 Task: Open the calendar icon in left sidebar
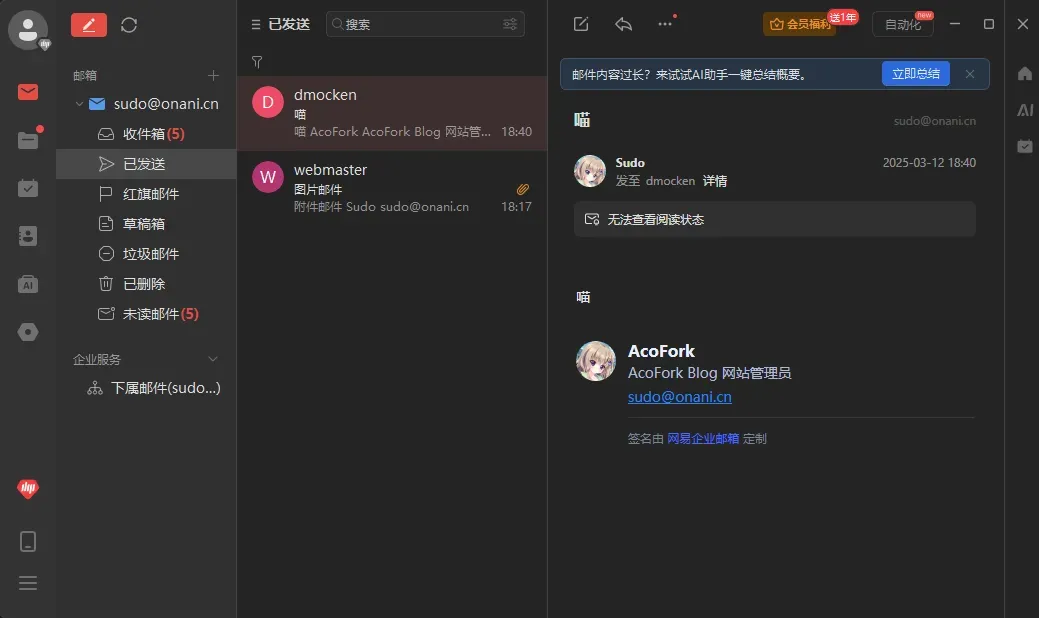(x=28, y=188)
